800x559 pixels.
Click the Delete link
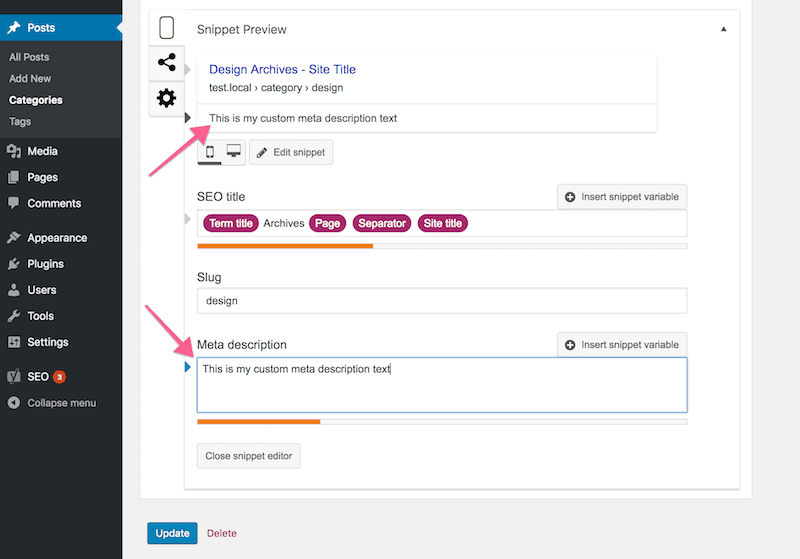coord(222,533)
